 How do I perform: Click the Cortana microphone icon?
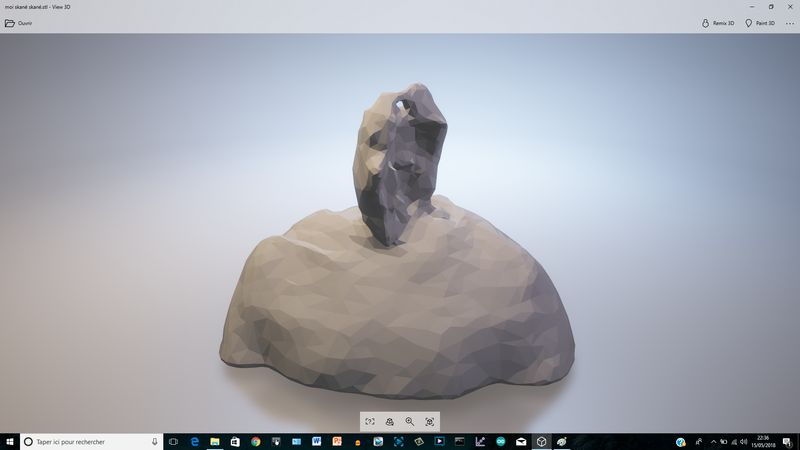(155, 441)
